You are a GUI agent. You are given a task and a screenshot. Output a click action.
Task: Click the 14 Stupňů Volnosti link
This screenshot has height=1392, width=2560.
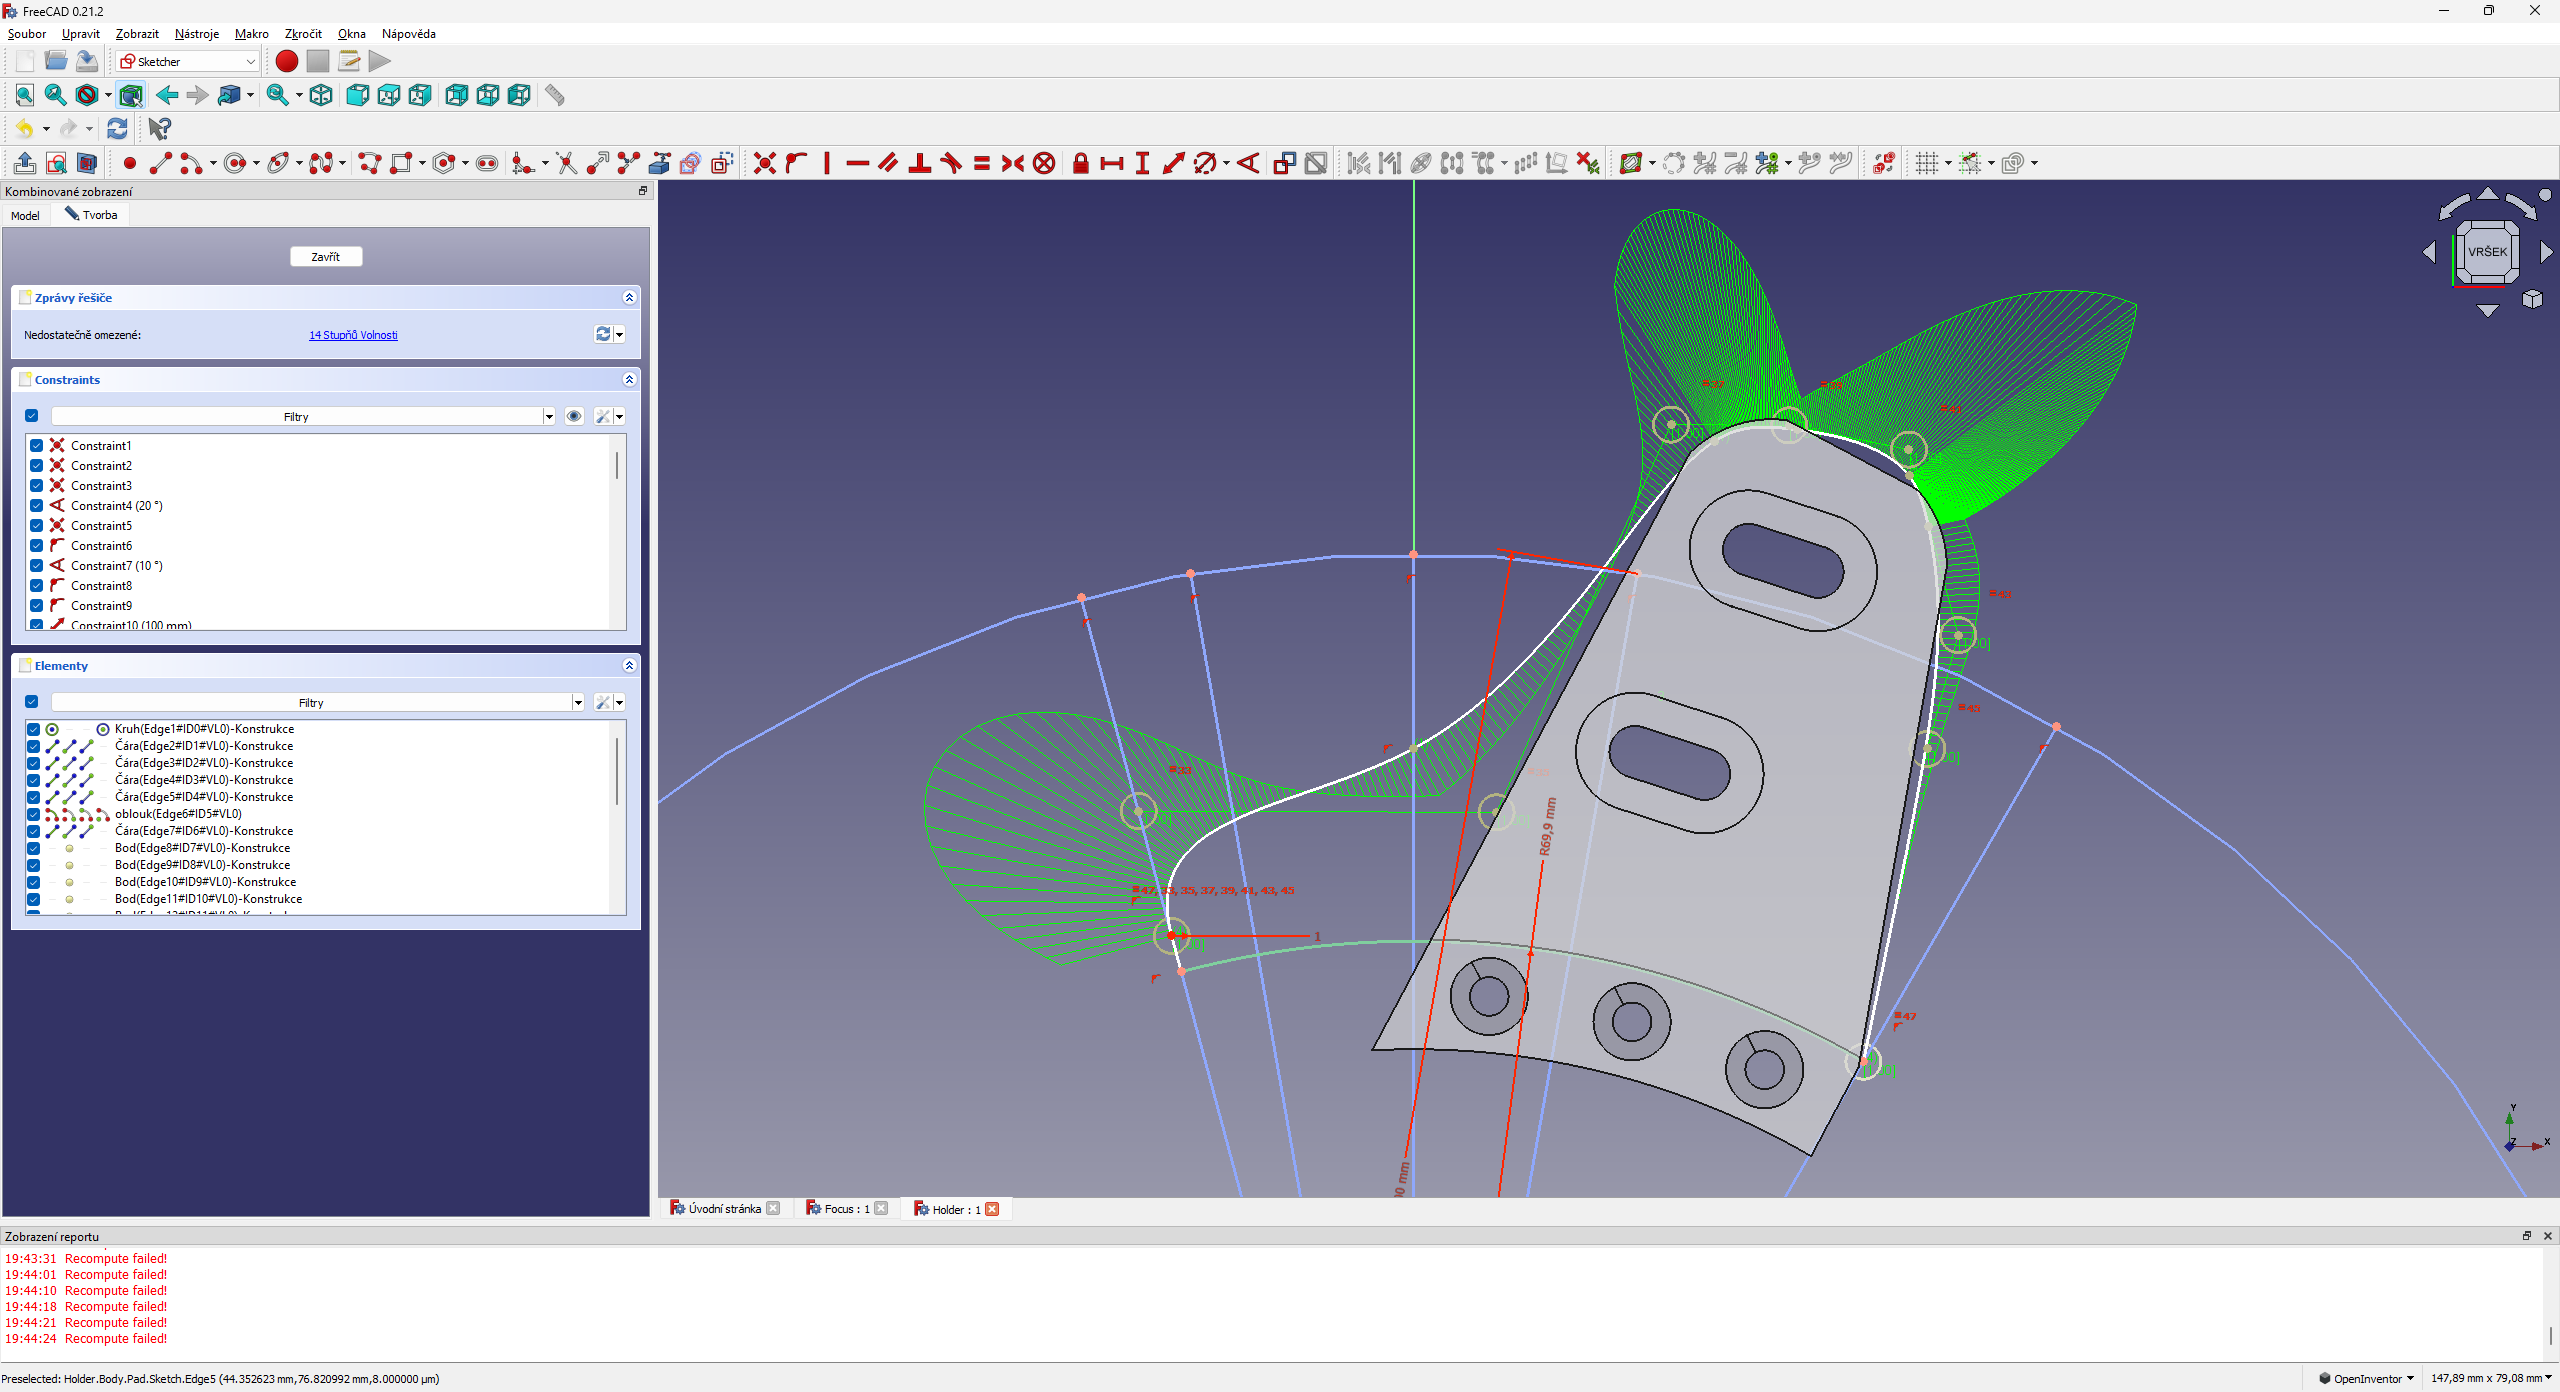tap(353, 335)
